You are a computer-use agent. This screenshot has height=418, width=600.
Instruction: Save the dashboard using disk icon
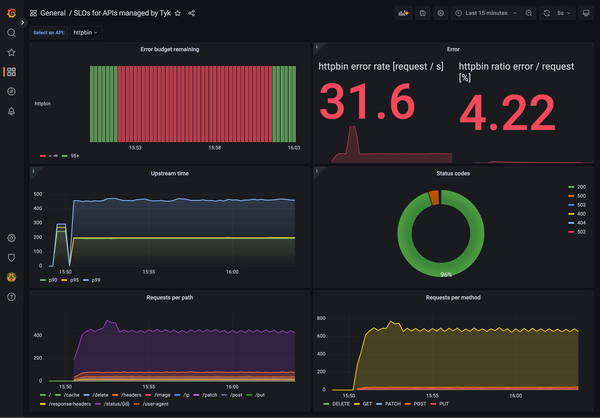point(423,13)
